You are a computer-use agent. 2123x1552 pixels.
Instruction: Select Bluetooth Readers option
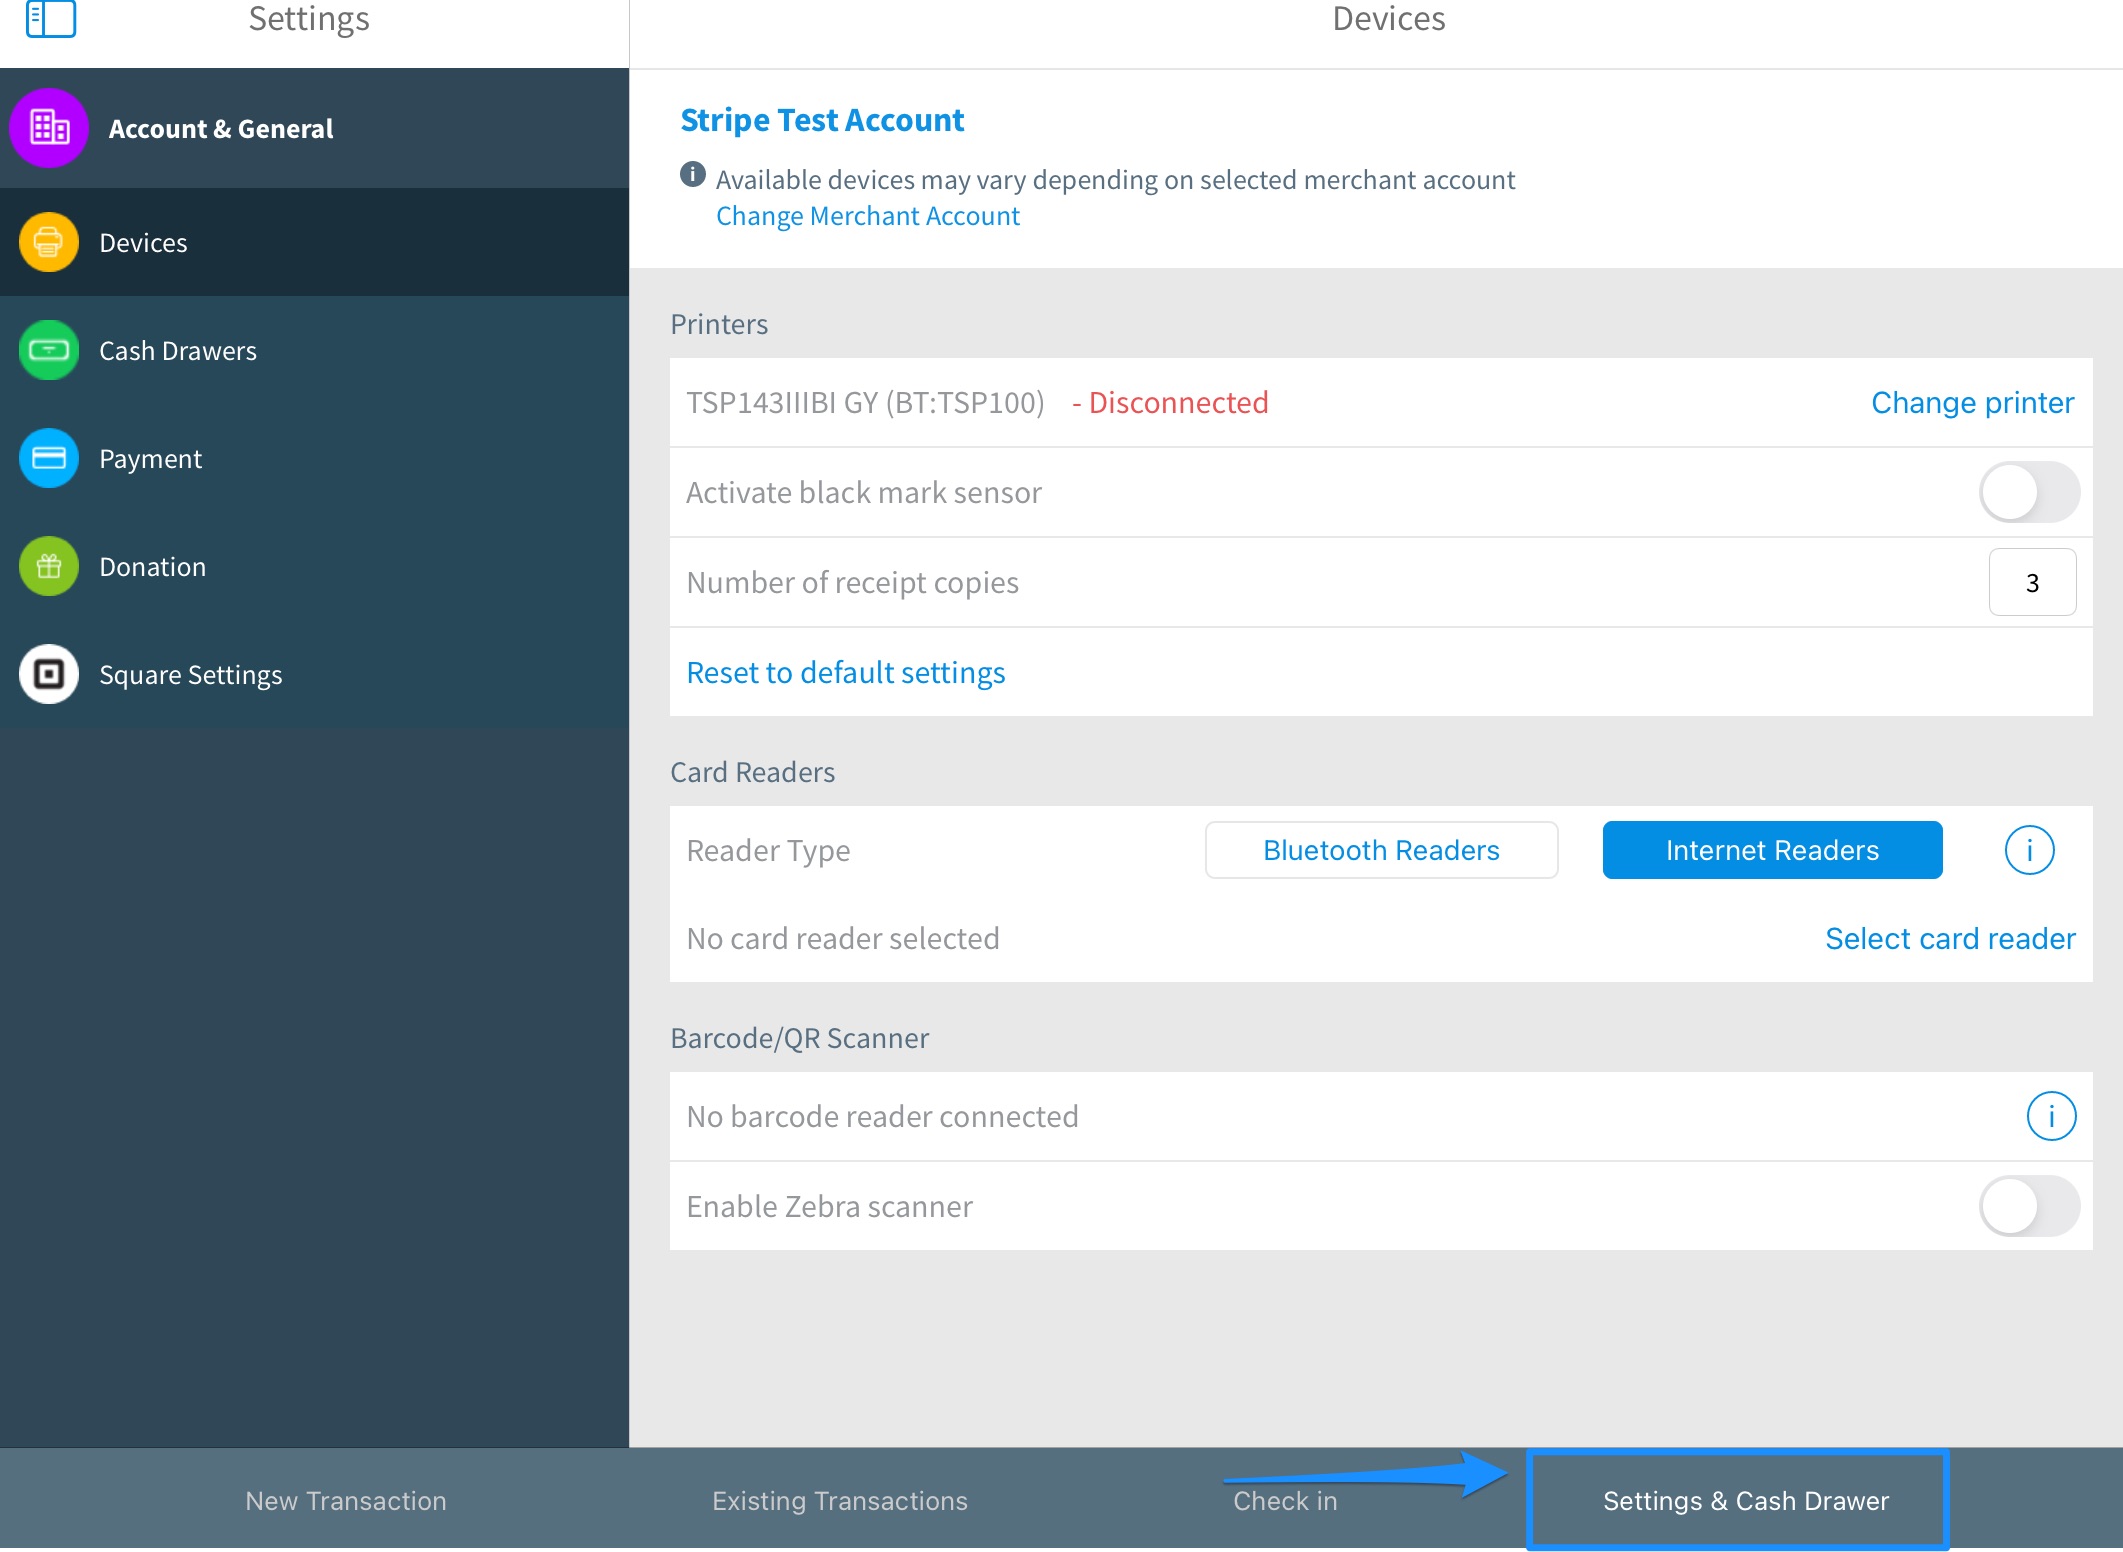point(1381,850)
